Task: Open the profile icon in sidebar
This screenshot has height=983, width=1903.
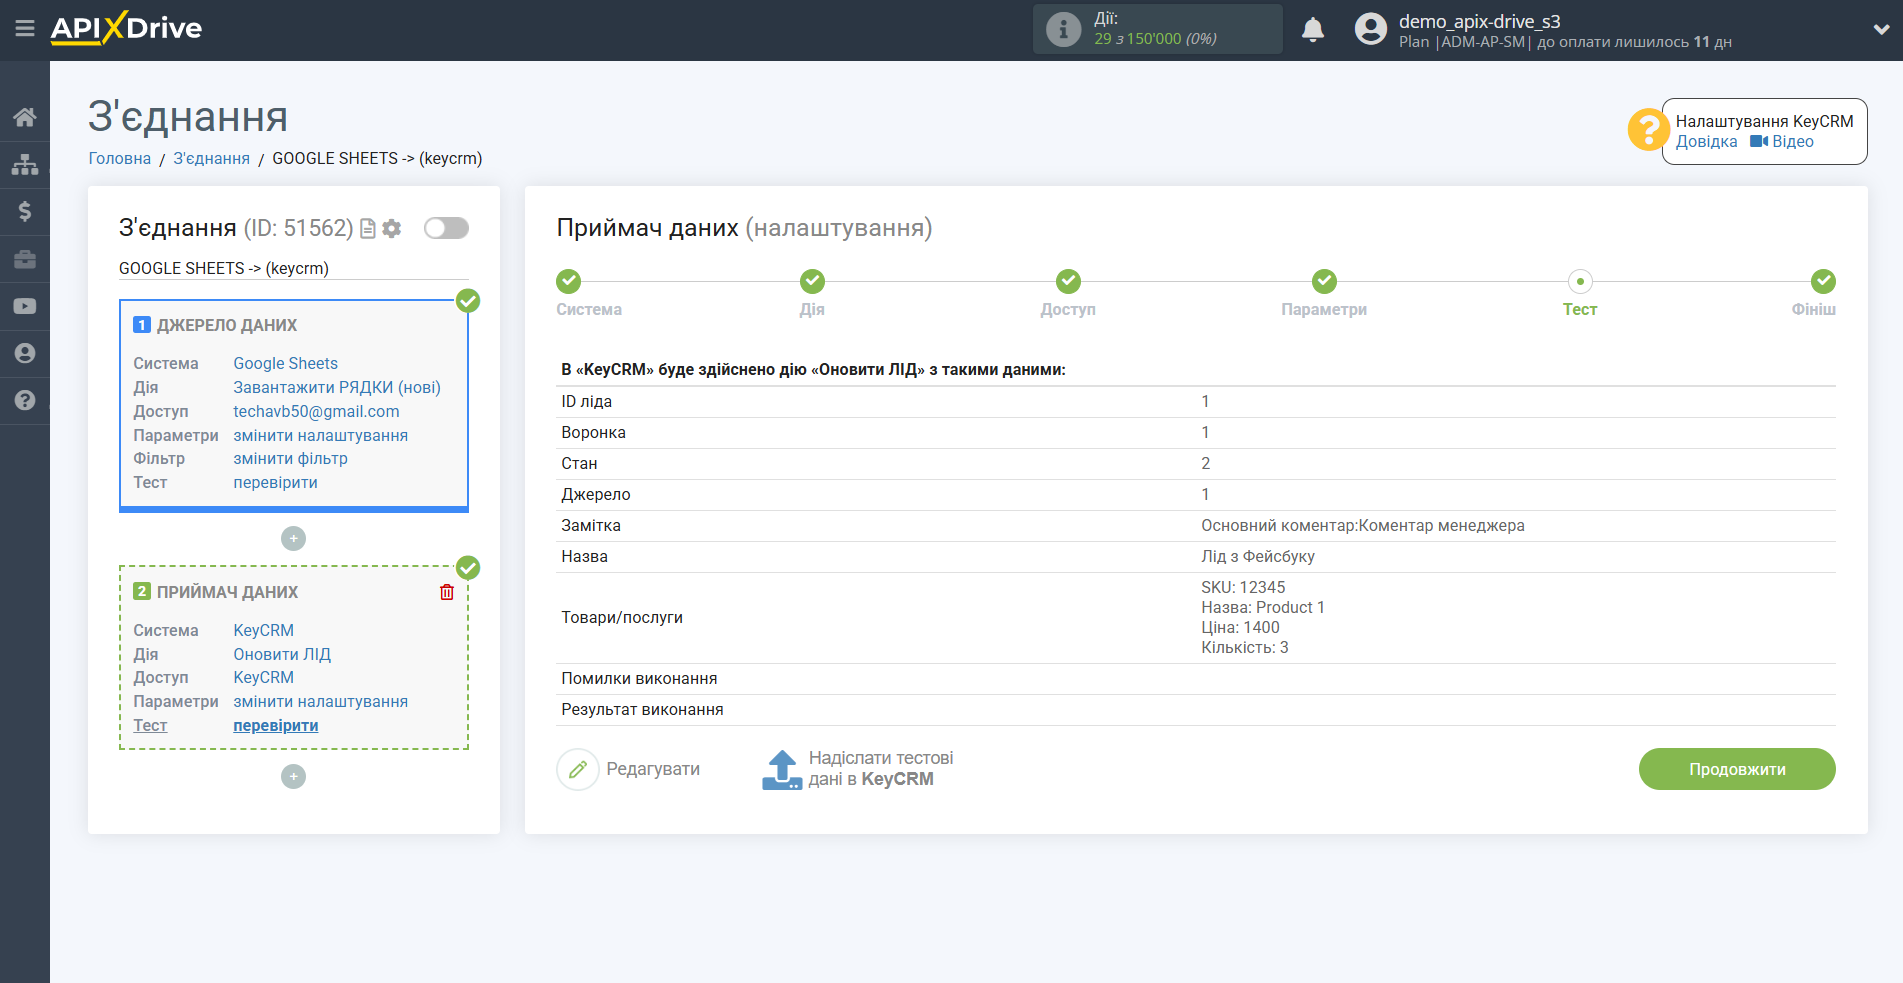Action: click(25, 353)
